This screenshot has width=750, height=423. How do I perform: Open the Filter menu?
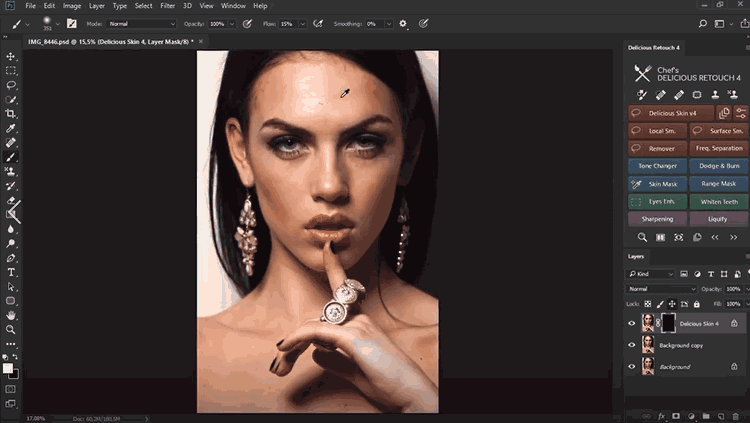pyautogui.click(x=168, y=6)
